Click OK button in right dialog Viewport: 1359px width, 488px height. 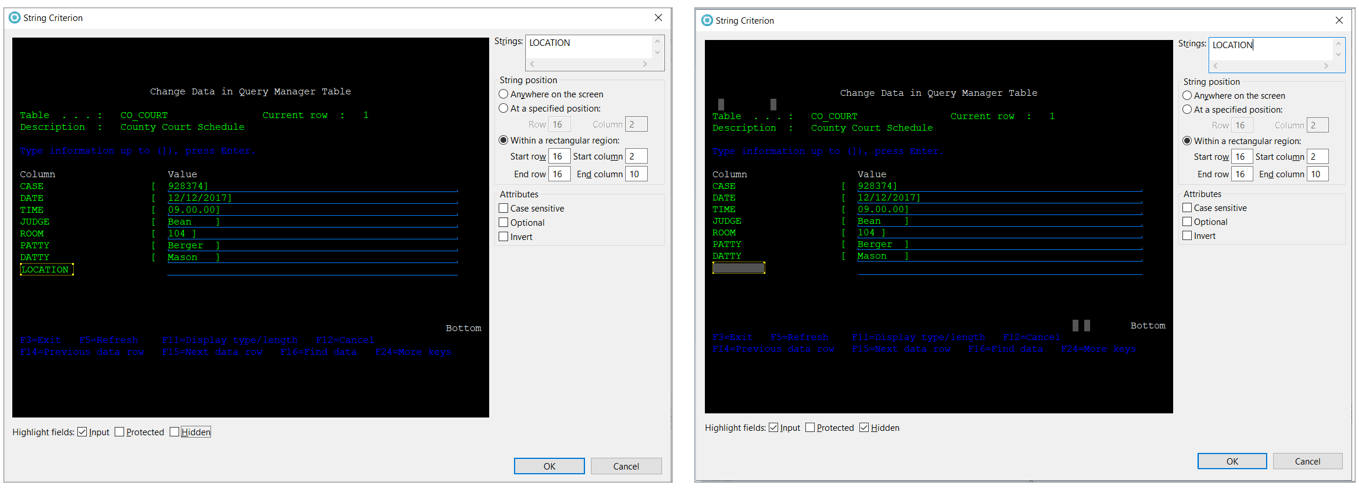tap(1232, 461)
